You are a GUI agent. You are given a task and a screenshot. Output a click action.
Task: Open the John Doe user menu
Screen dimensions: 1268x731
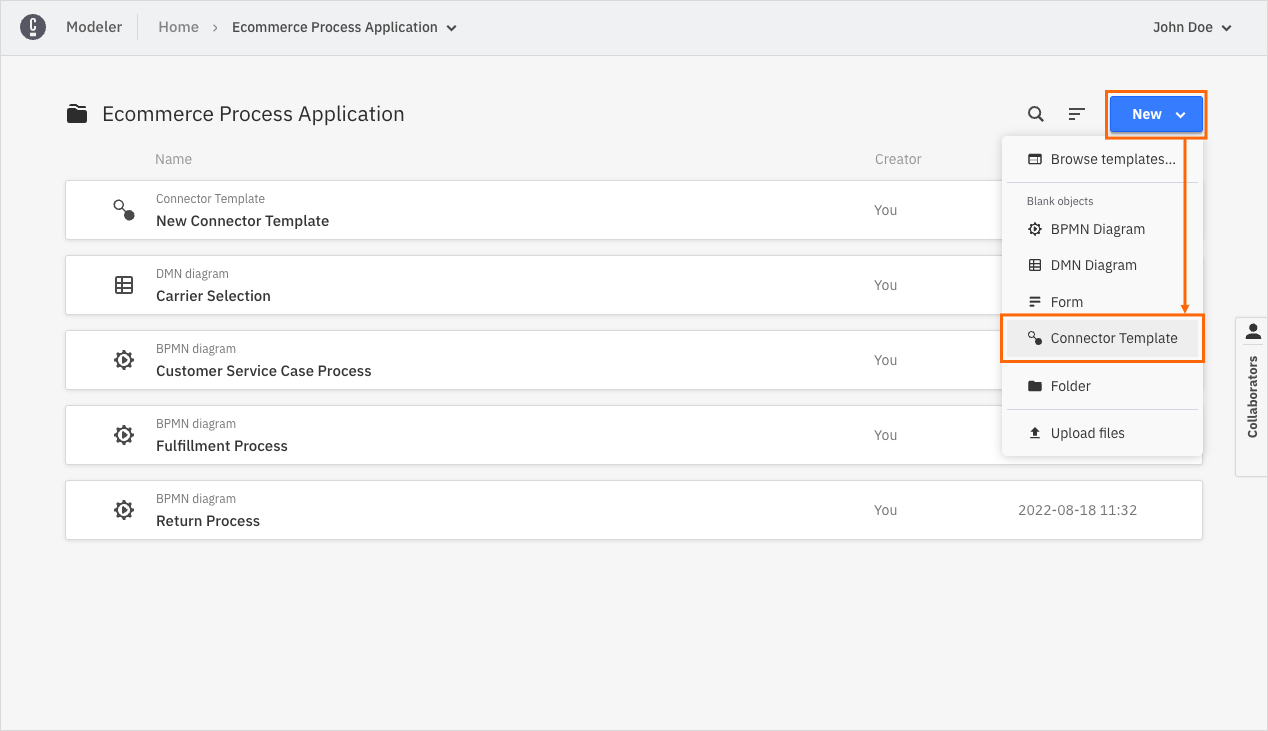tap(1191, 27)
